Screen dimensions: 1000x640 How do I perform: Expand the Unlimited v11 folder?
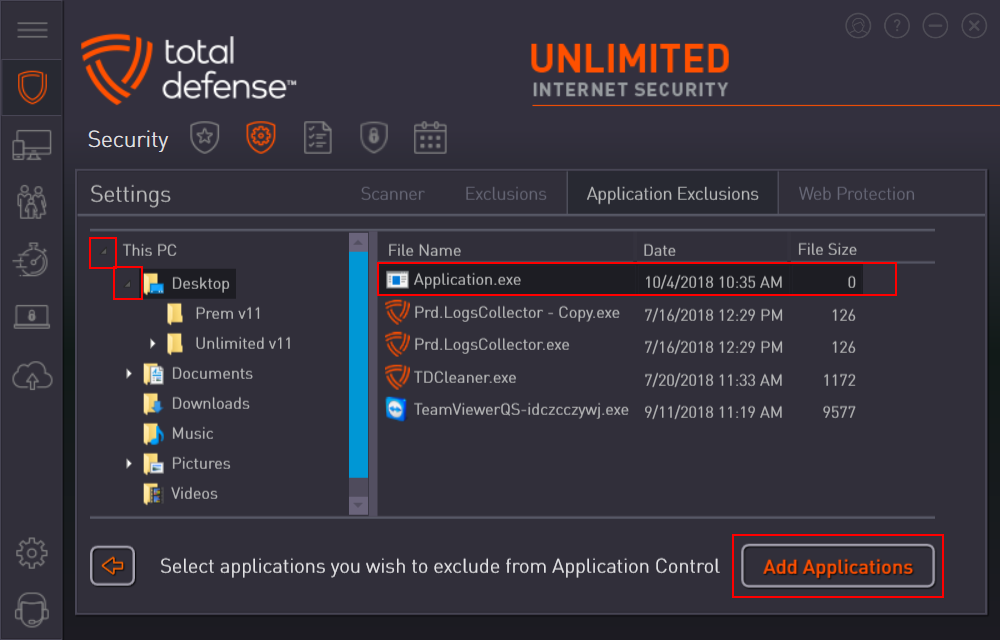click(x=152, y=344)
